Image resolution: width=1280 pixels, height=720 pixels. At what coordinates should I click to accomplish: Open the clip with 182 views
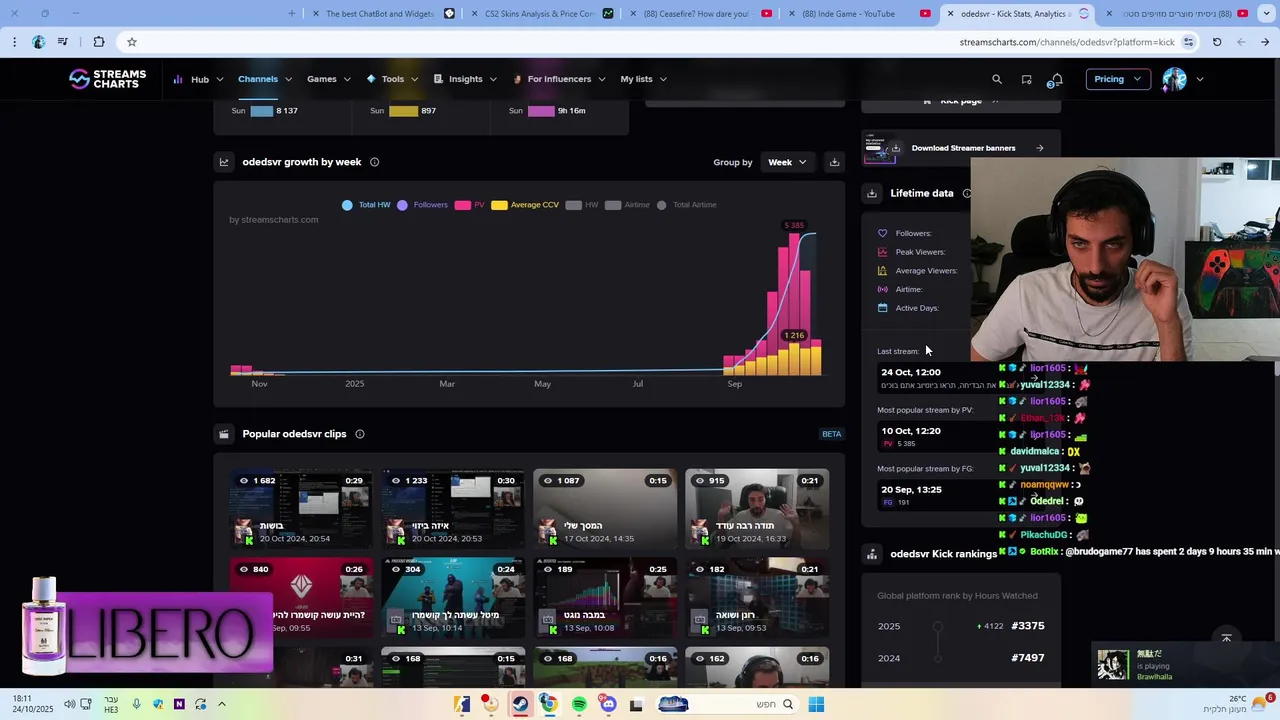tap(757, 598)
